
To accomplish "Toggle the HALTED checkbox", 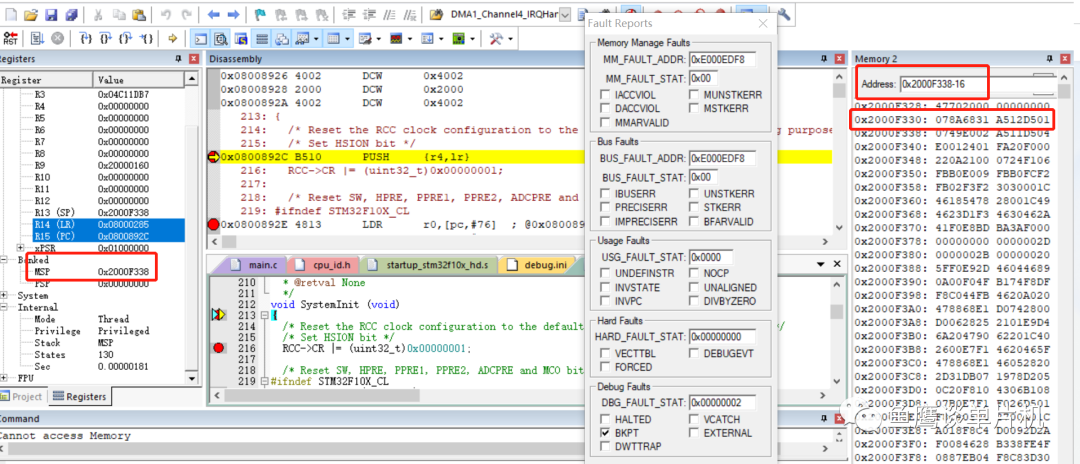I will (605, 419).
